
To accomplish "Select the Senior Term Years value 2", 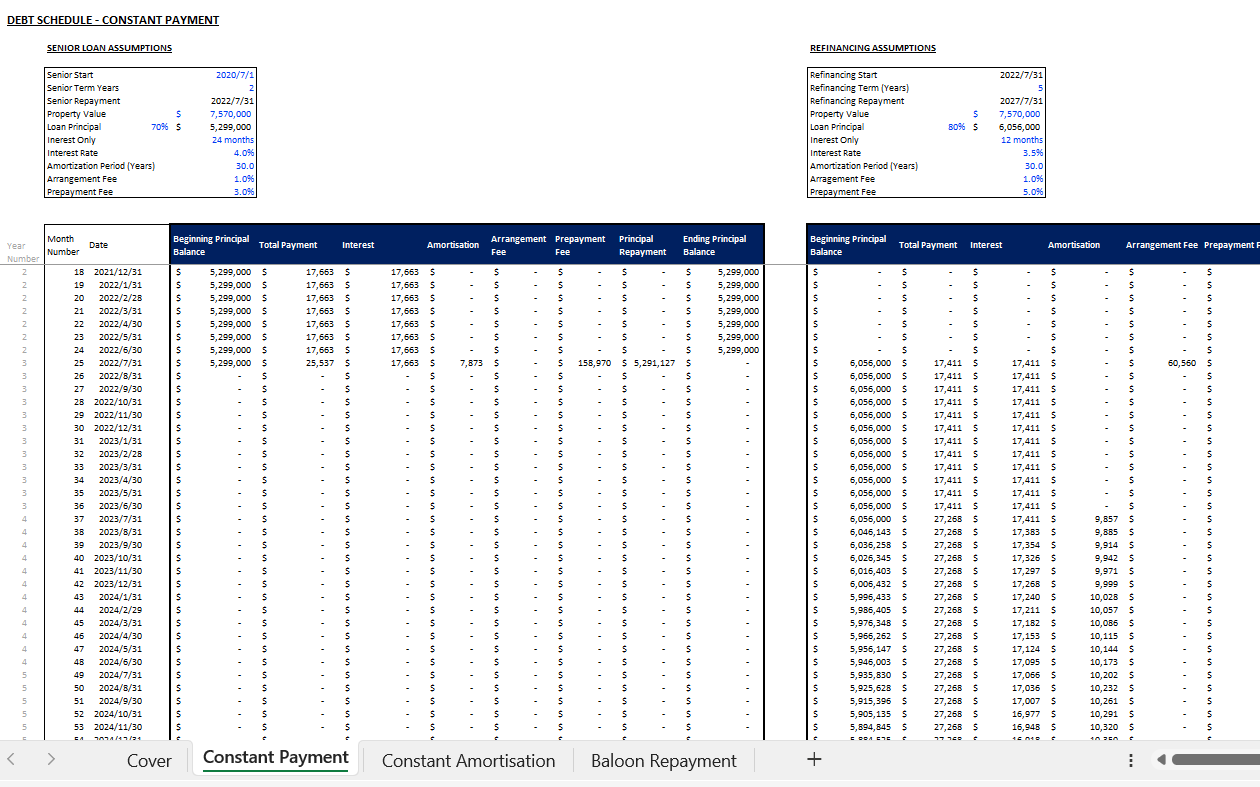I will [x=252, y=88].
